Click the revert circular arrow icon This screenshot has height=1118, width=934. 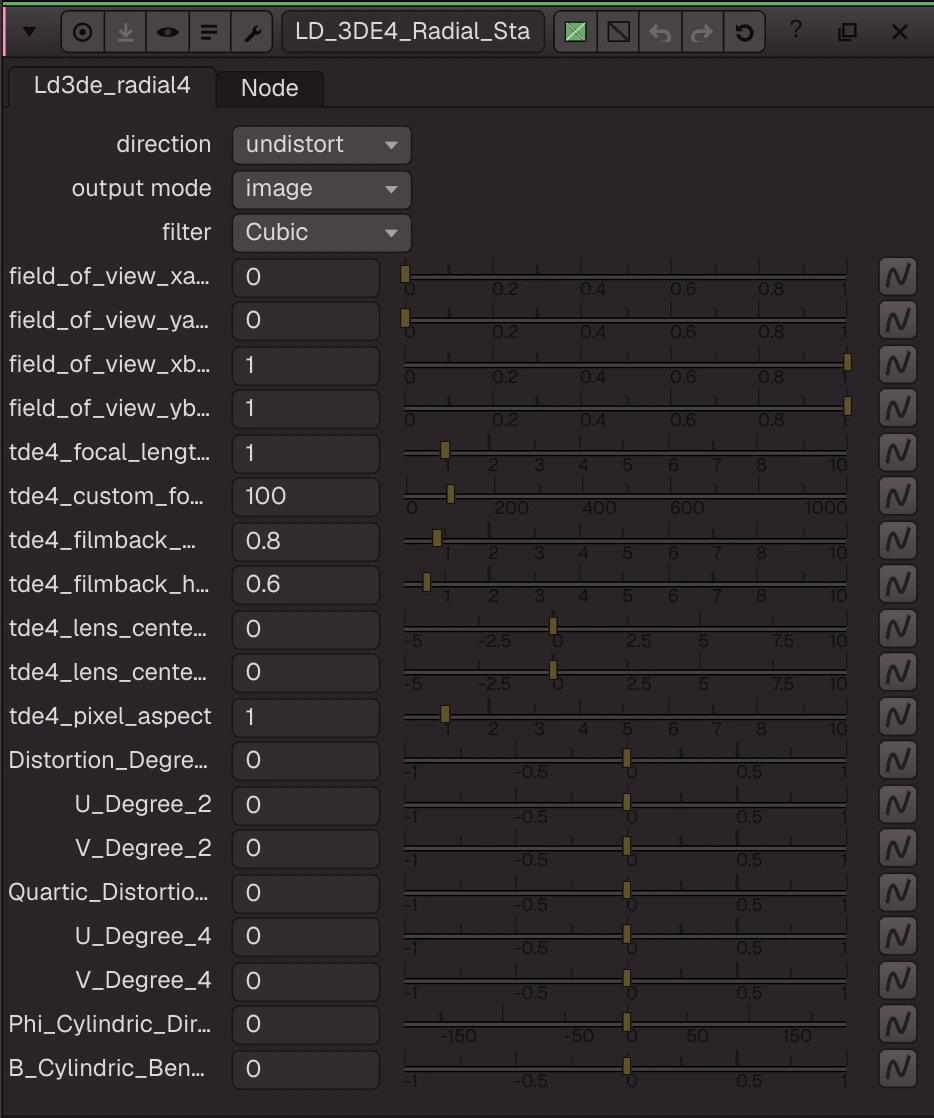744,32
